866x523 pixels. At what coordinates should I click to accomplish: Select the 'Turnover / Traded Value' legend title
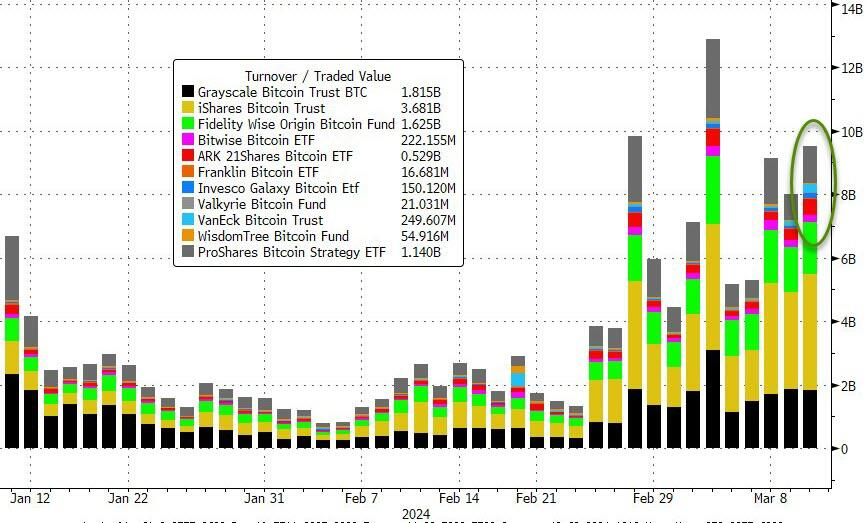(318, 76)
